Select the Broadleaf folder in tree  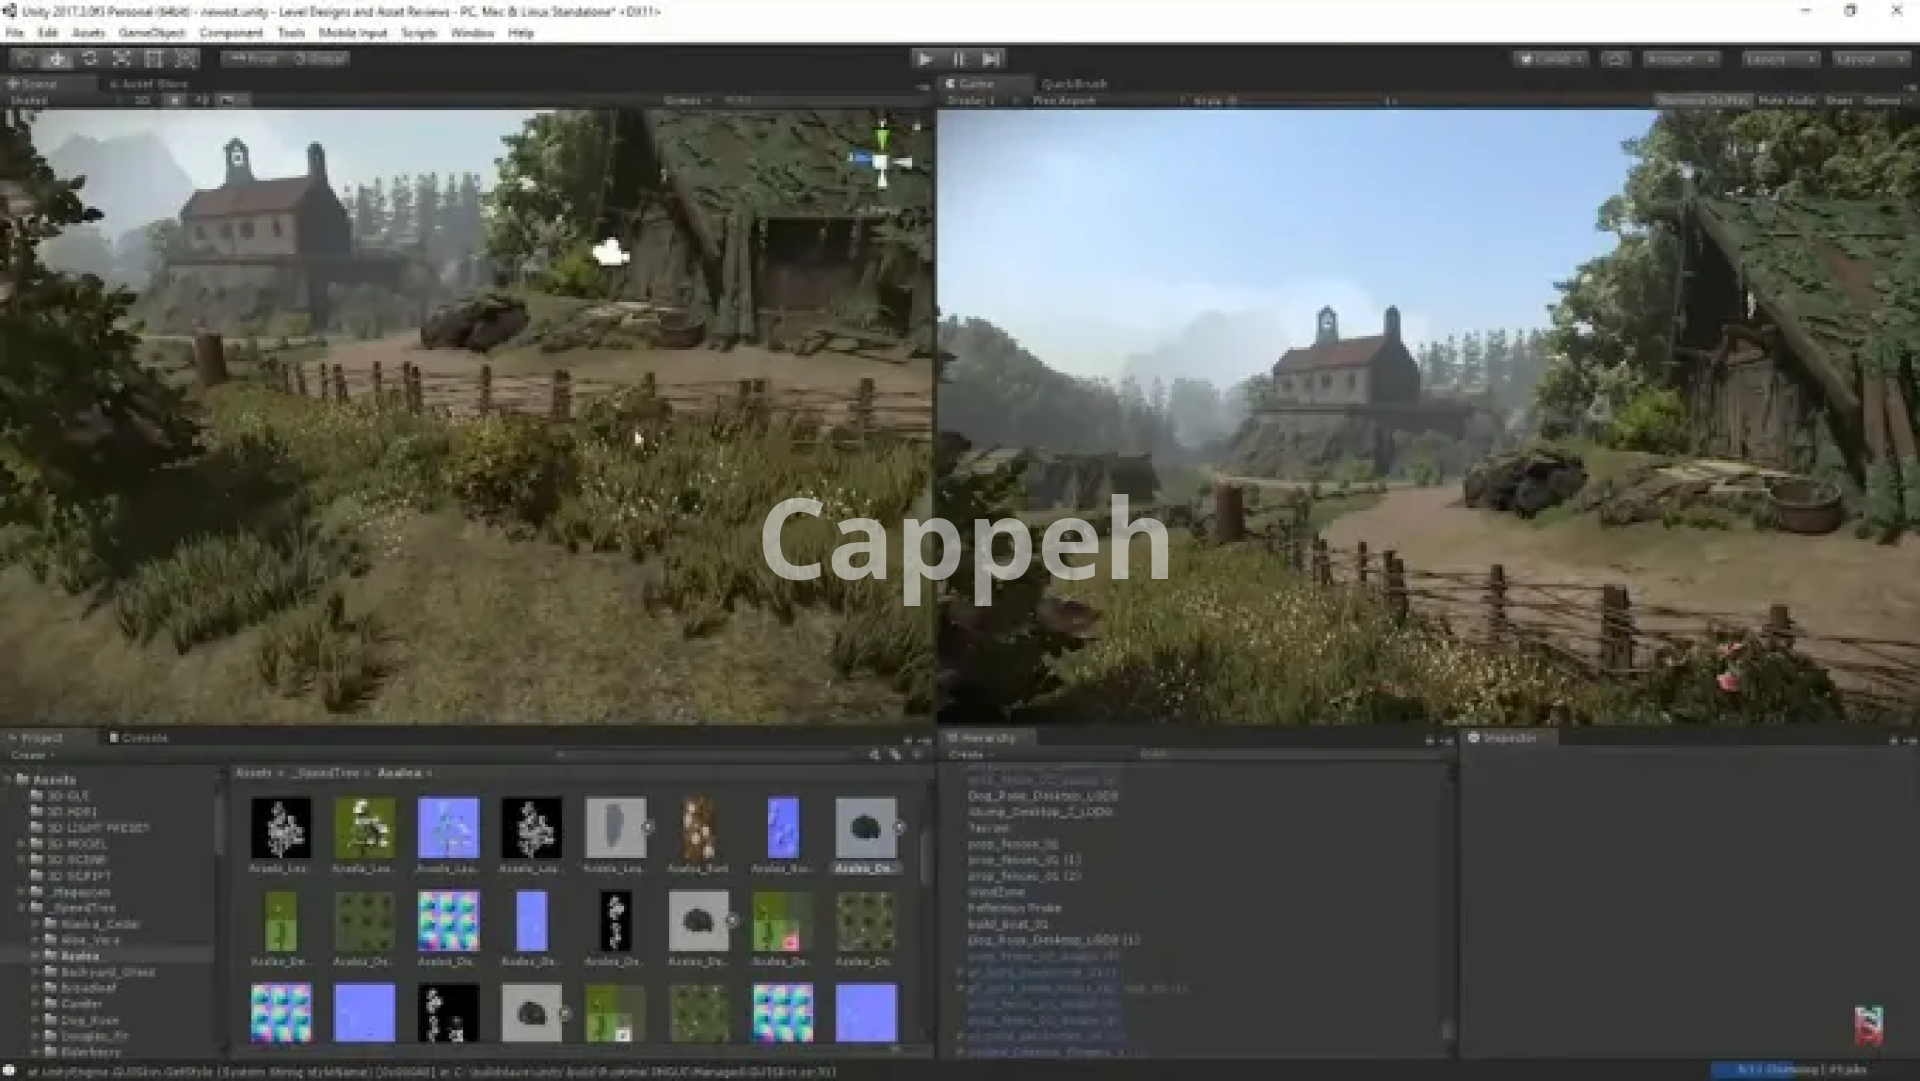tap(88, 988)
